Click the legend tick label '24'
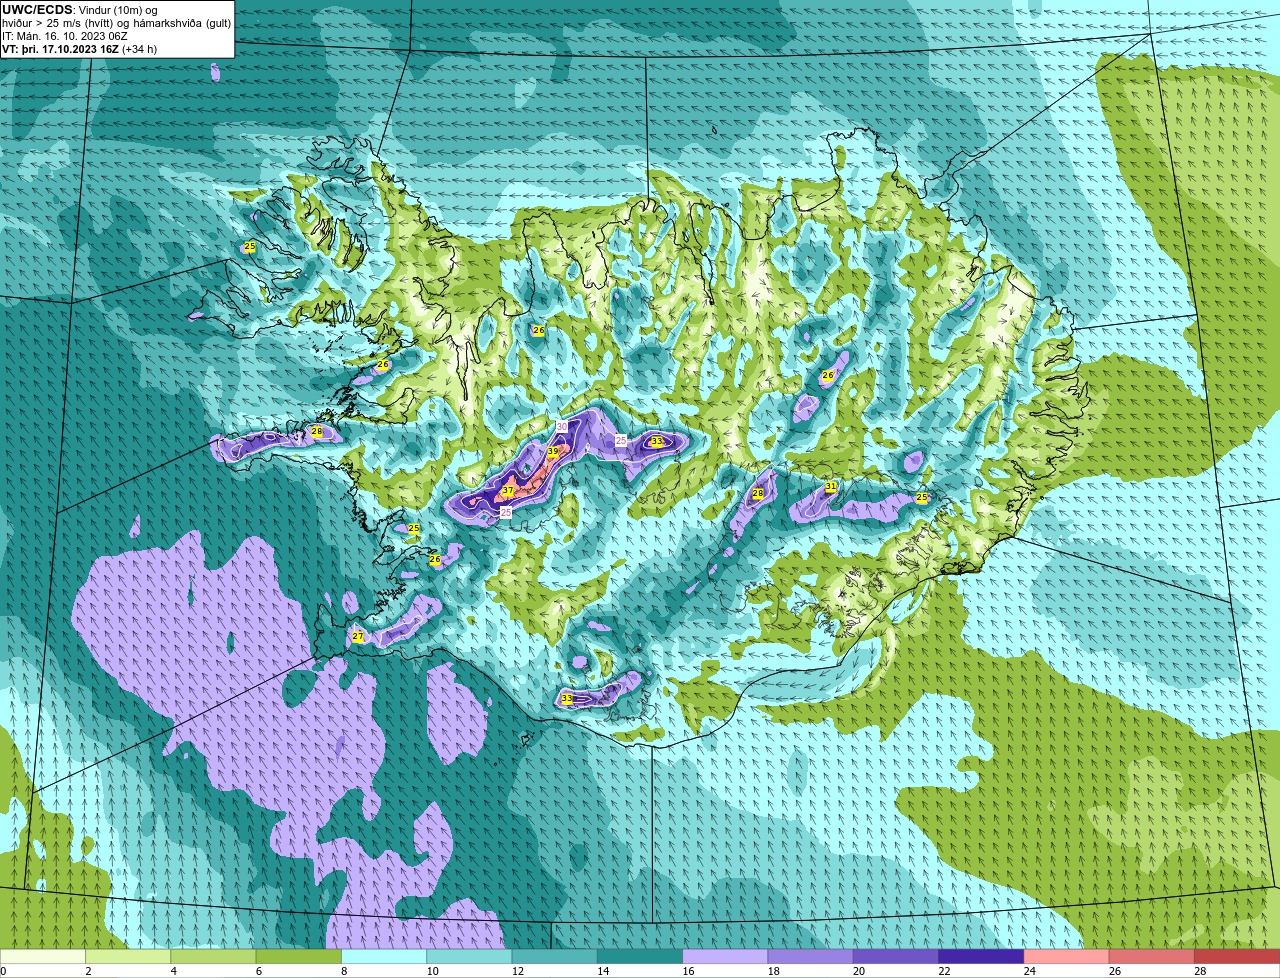The height and width of the screenshot is (978, 1280). (1029, 971)
